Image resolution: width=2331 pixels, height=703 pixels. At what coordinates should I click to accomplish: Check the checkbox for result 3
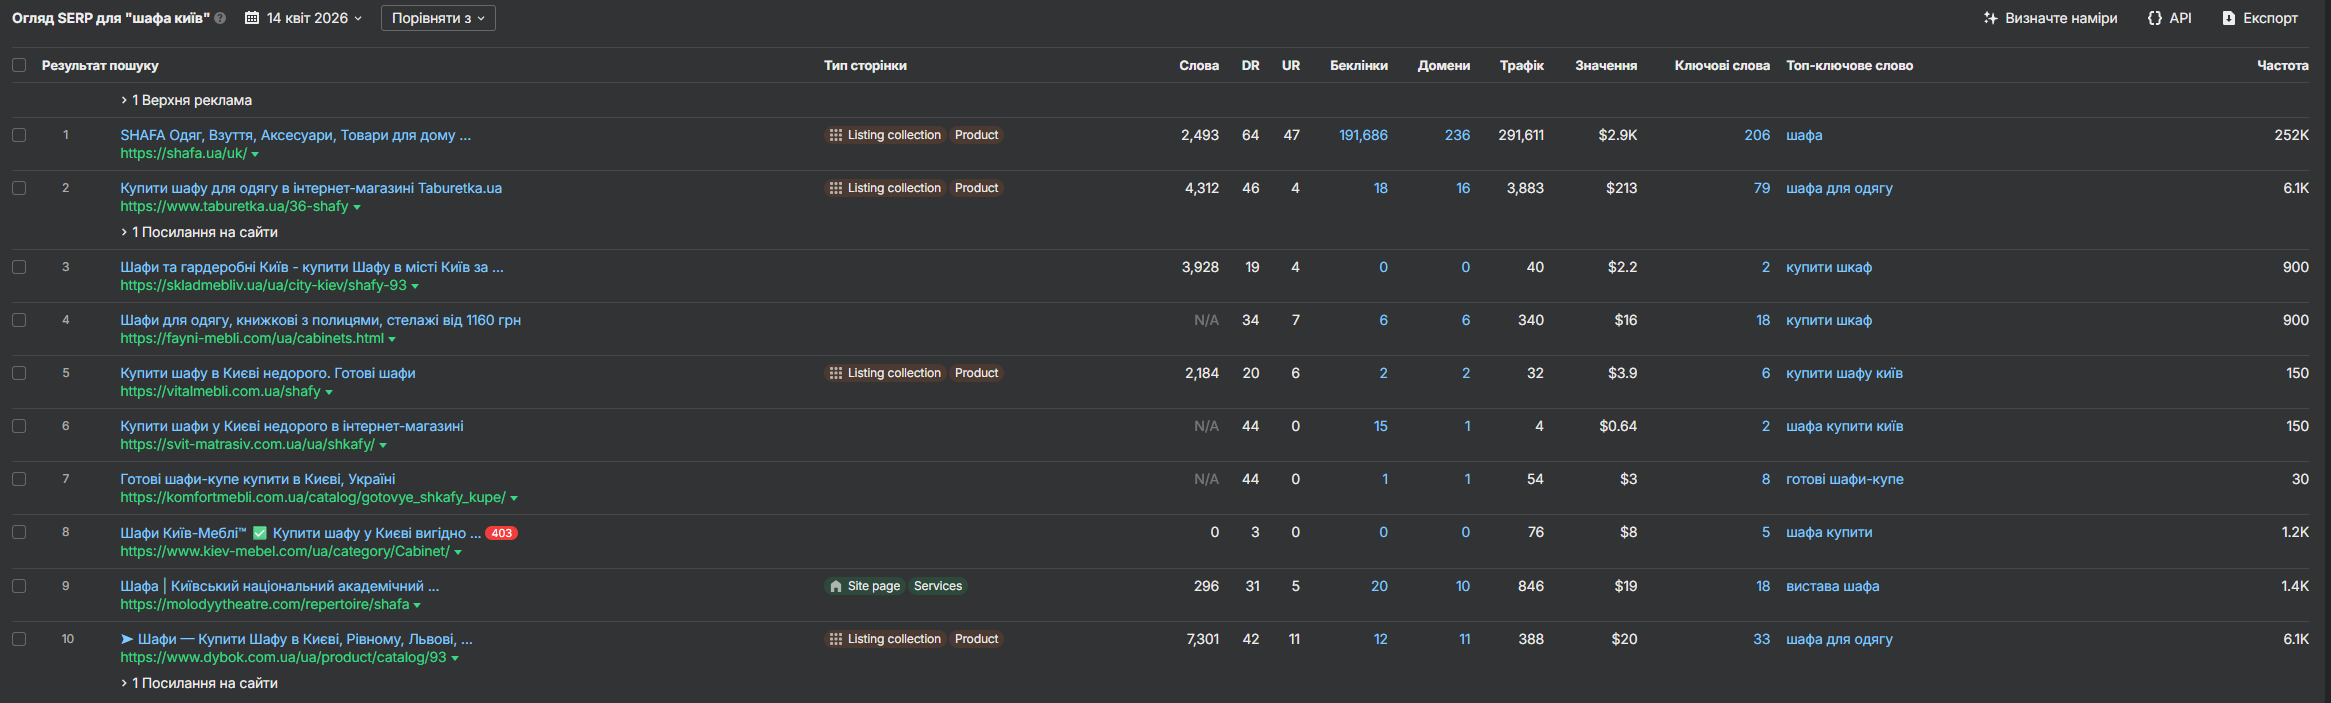click(19, 267)
